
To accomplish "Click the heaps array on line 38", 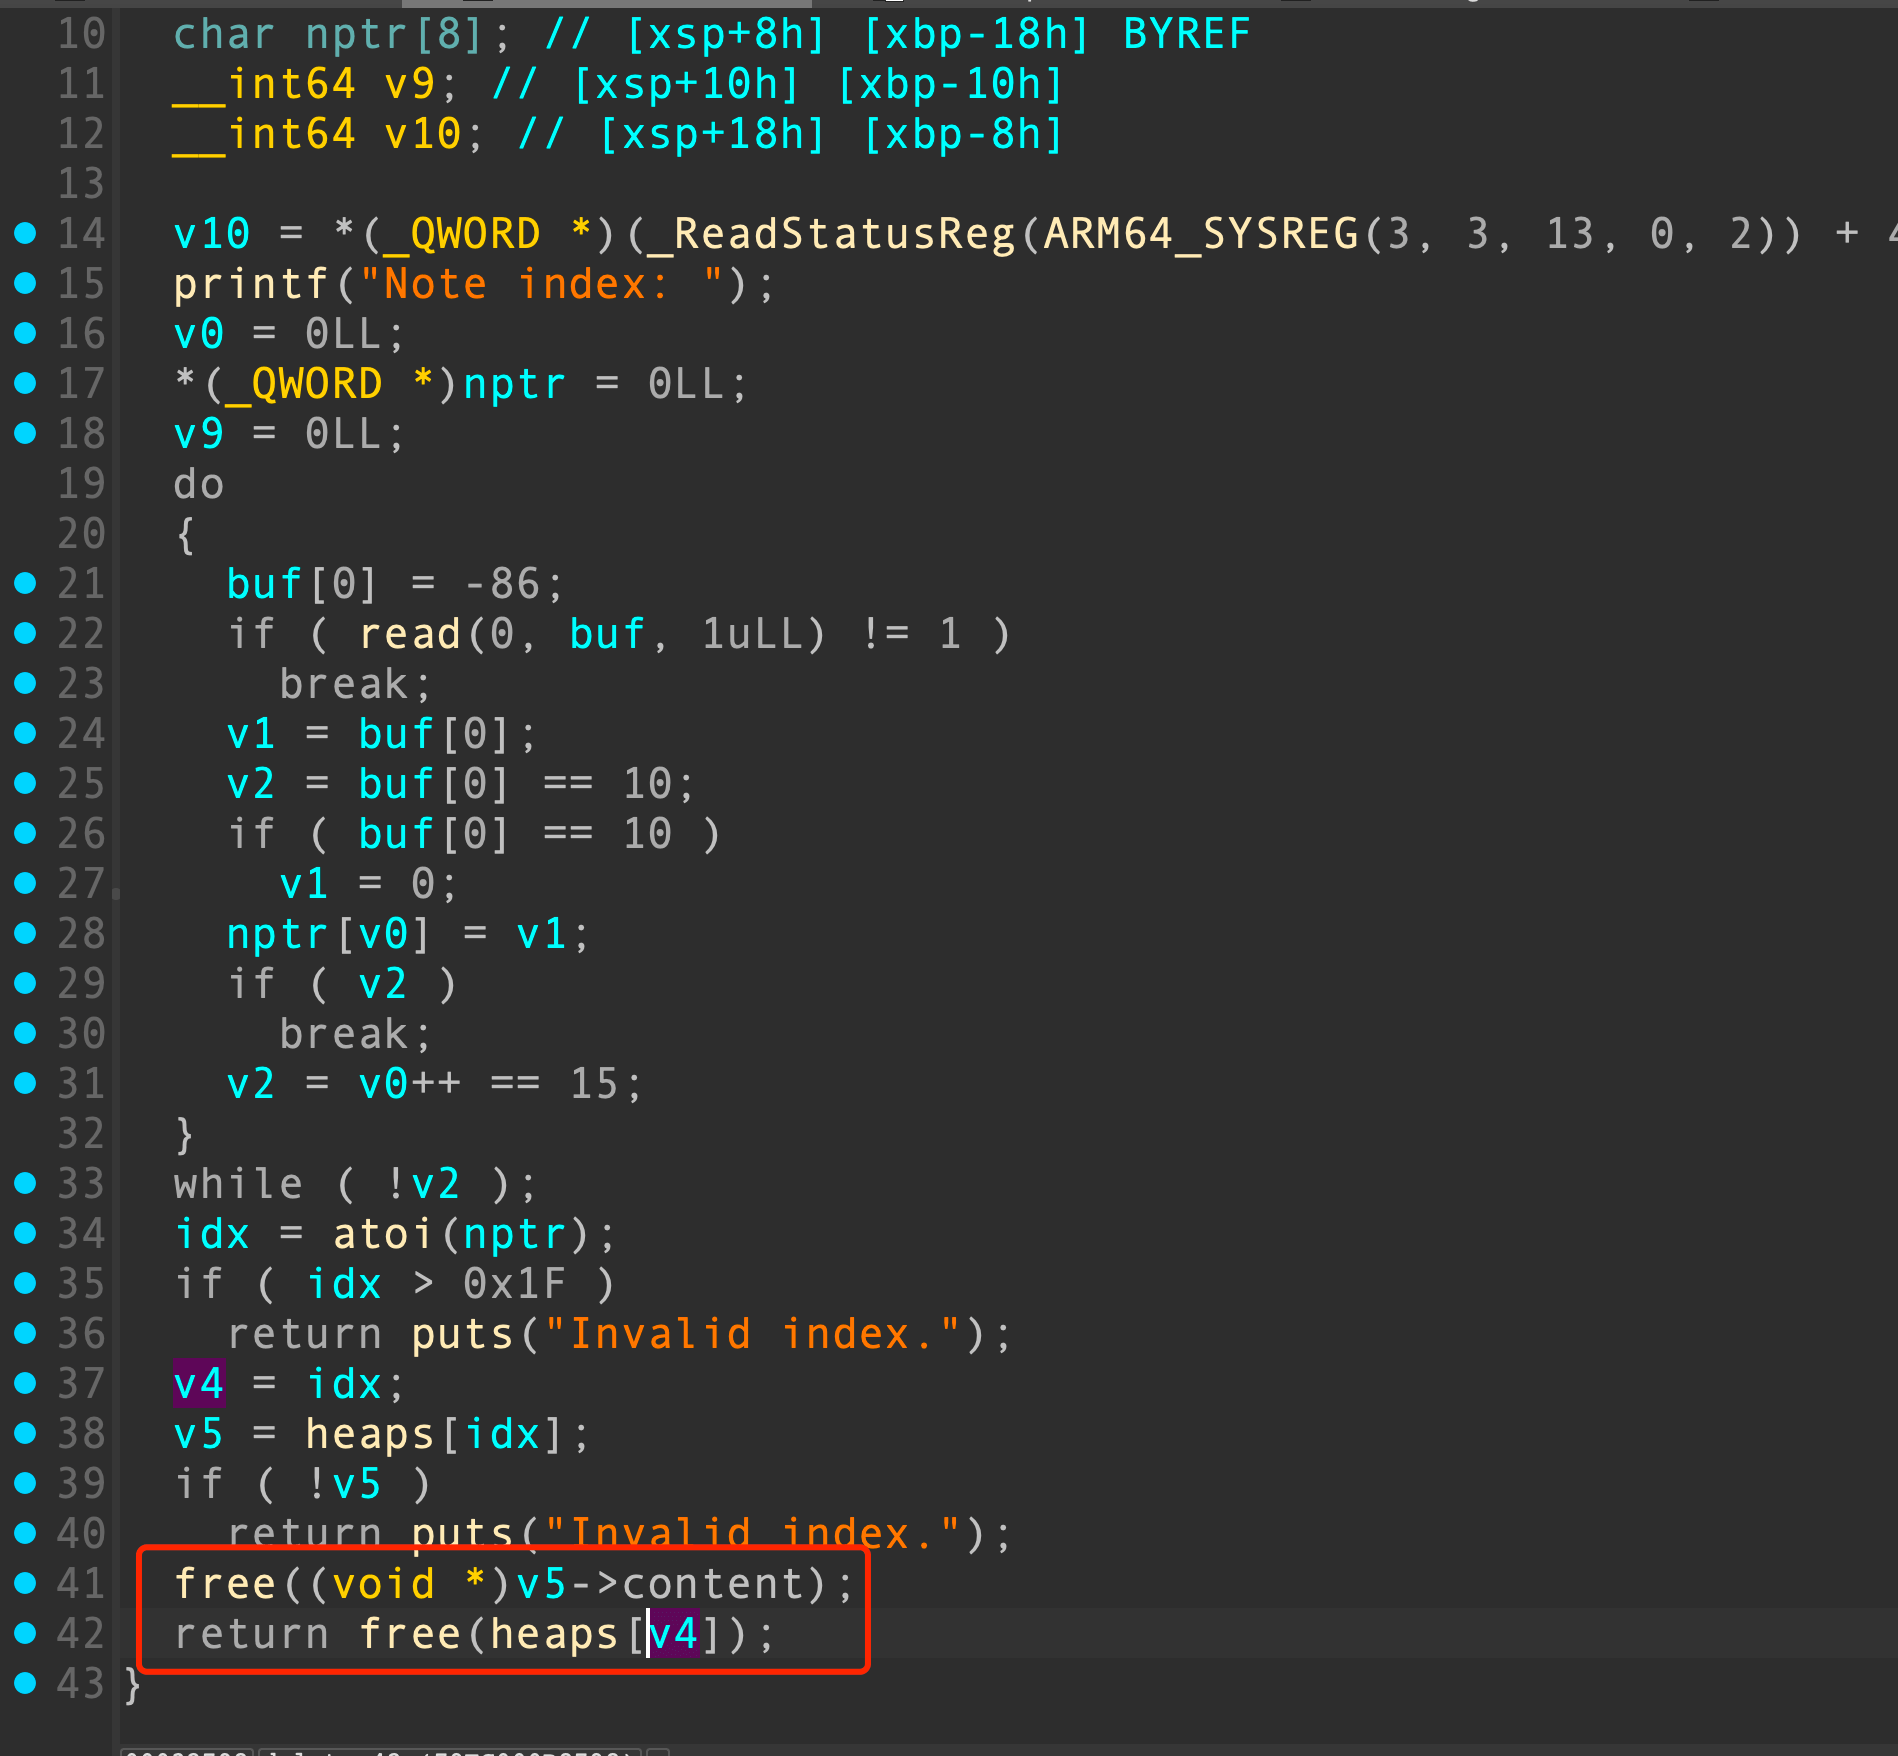I will click(x=370, y=1435).
